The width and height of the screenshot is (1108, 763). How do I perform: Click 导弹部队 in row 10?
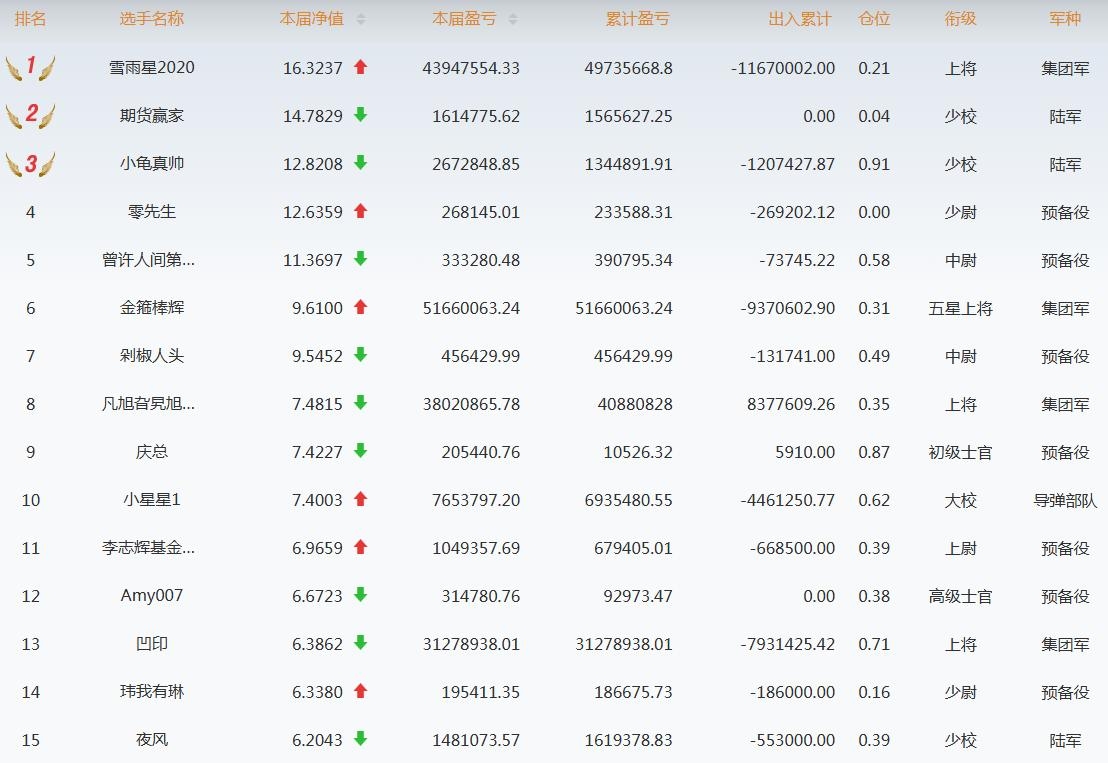pyautogui.click(x=1065, y=500)
